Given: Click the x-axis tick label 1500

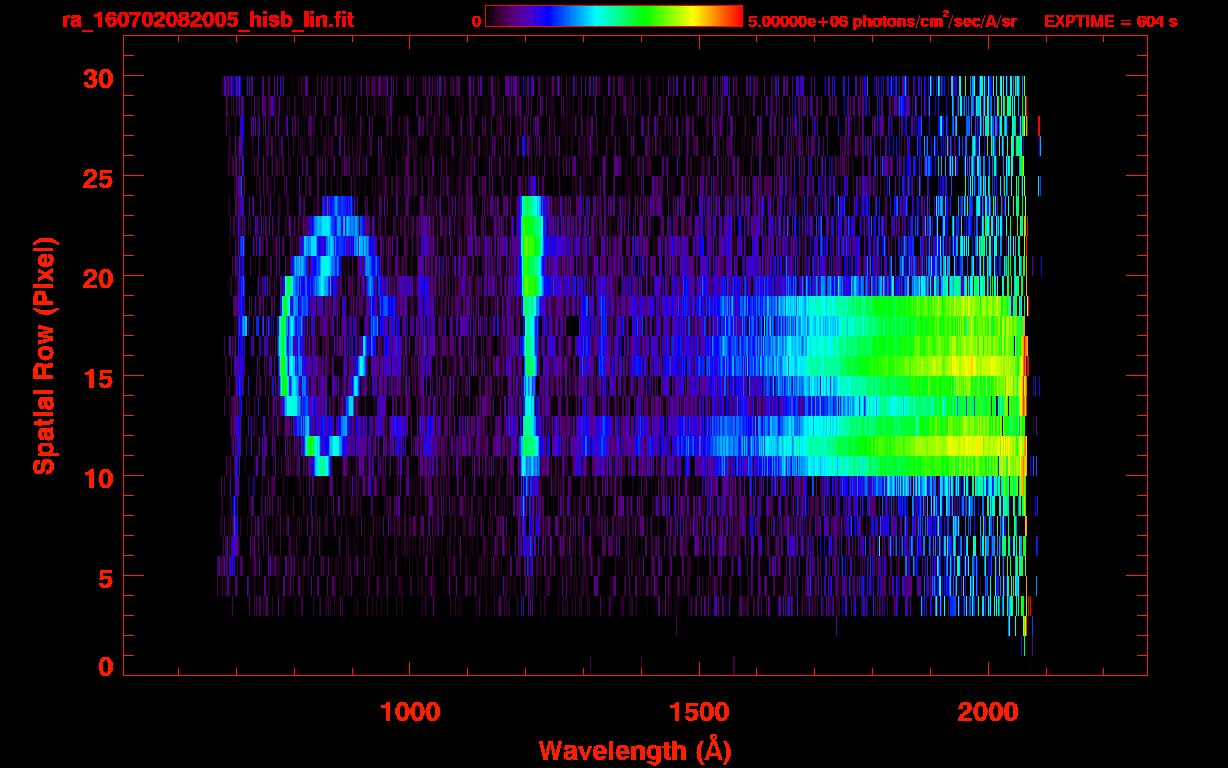Looking at the screenshot, I should point(699,712).
